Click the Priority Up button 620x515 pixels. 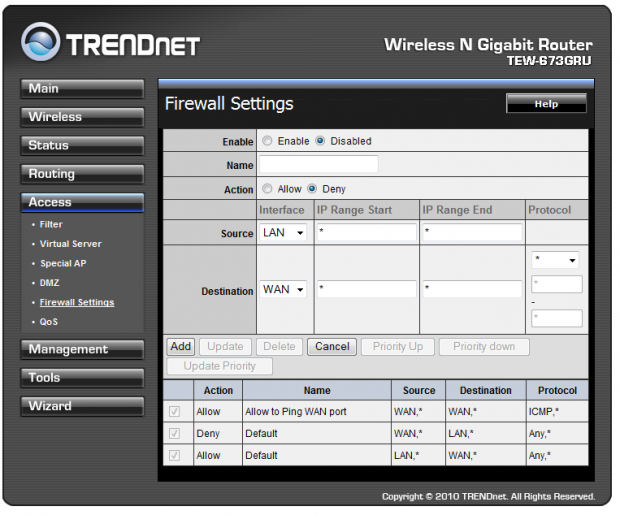coord(398,346)
